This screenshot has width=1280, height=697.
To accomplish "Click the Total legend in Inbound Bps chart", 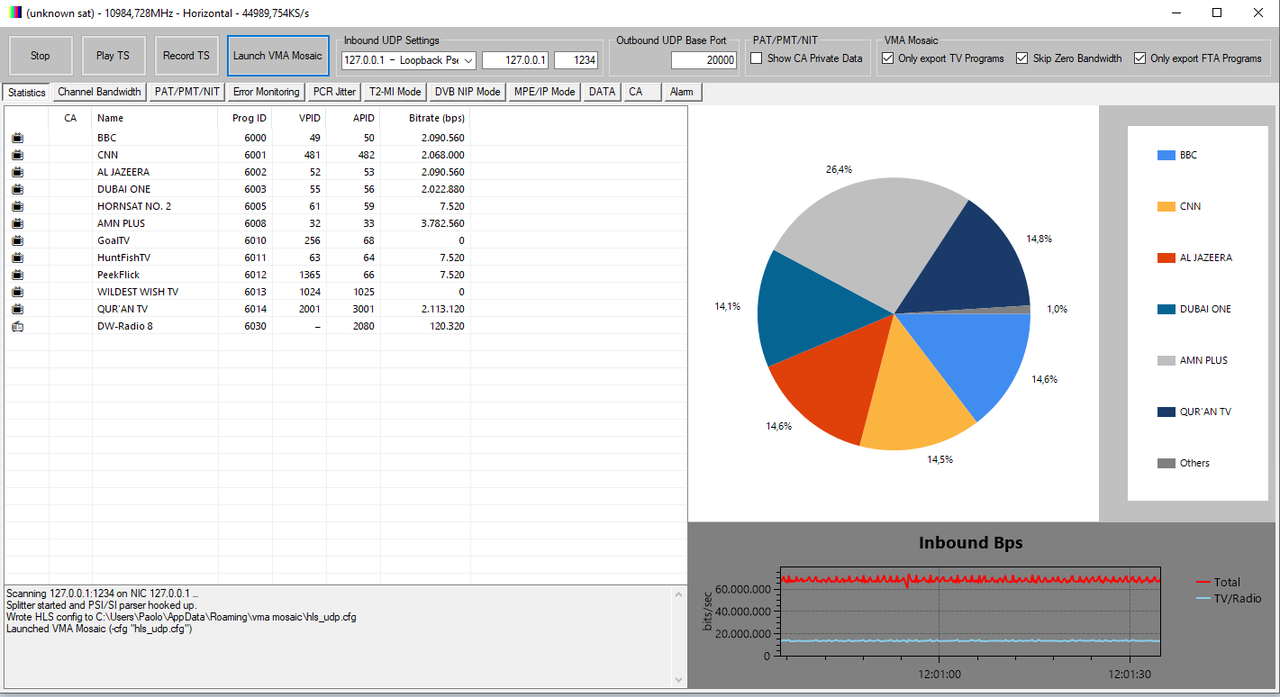I will (1218, 582).
